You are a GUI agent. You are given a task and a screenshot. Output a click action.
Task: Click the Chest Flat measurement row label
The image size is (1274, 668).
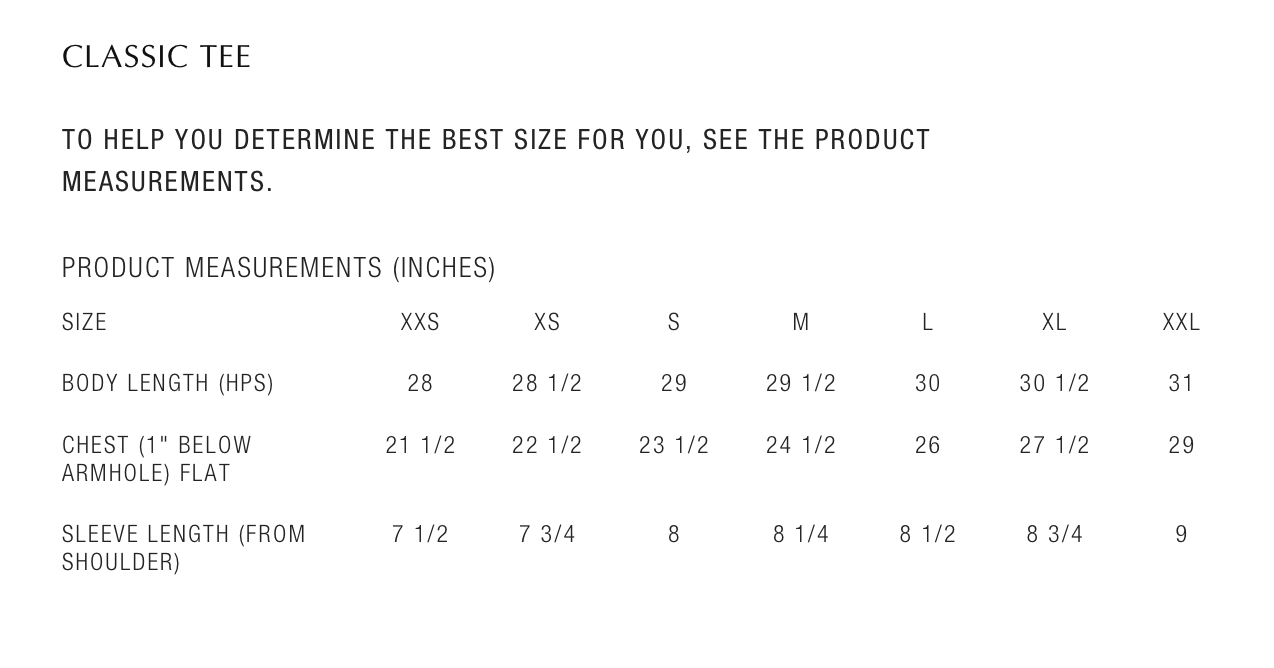click(157, 459)
